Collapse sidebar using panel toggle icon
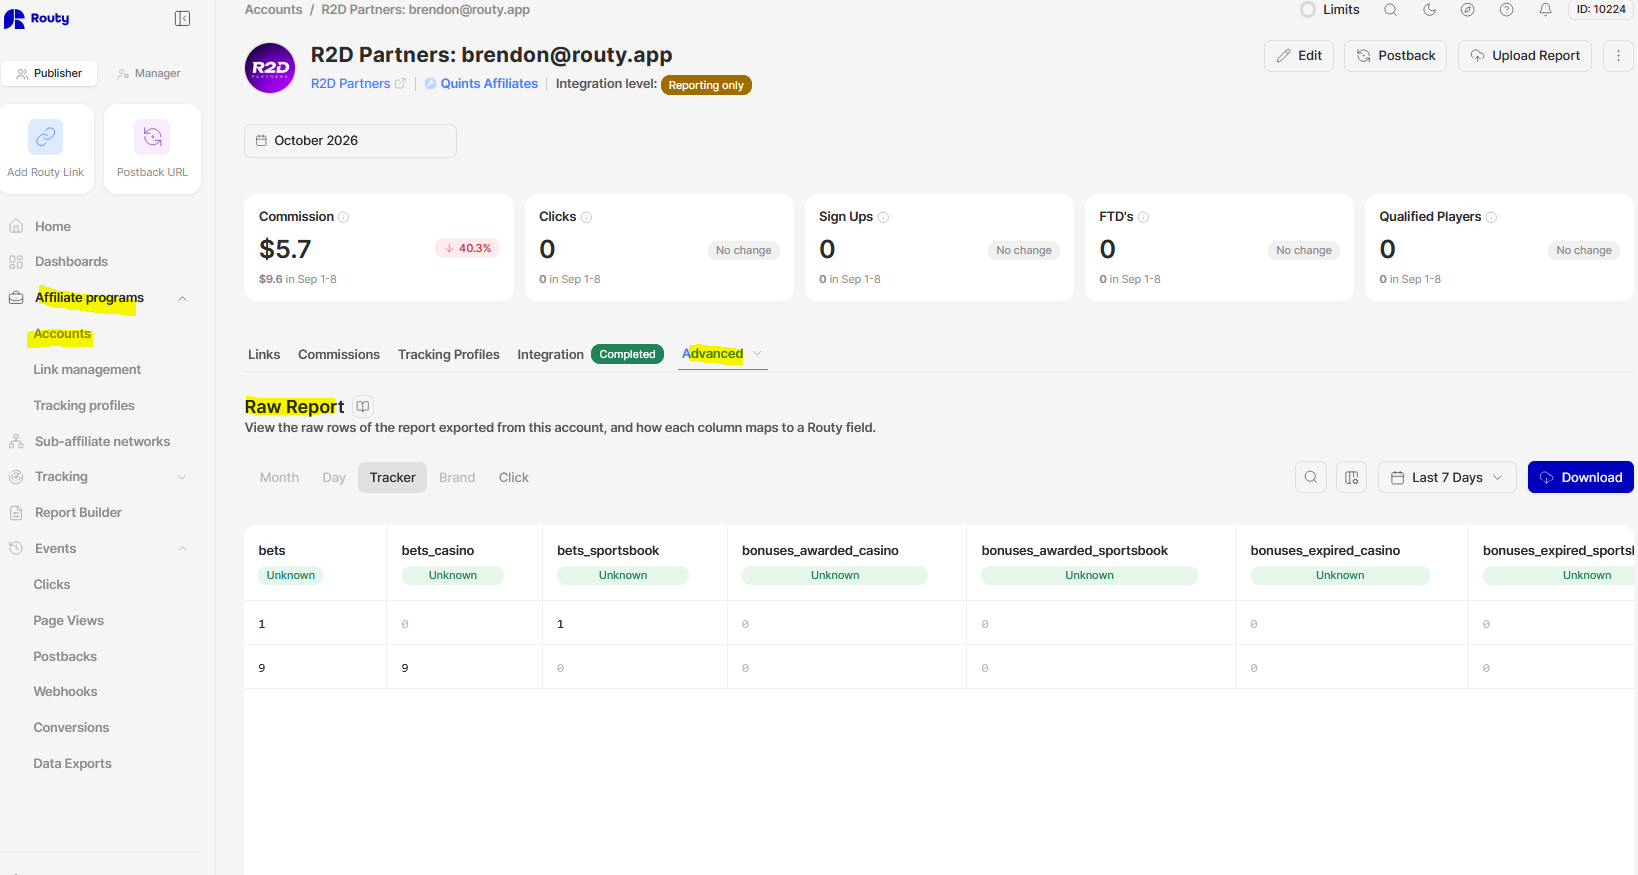Screen dimensions: 1638x875 [x=182, y=18]
